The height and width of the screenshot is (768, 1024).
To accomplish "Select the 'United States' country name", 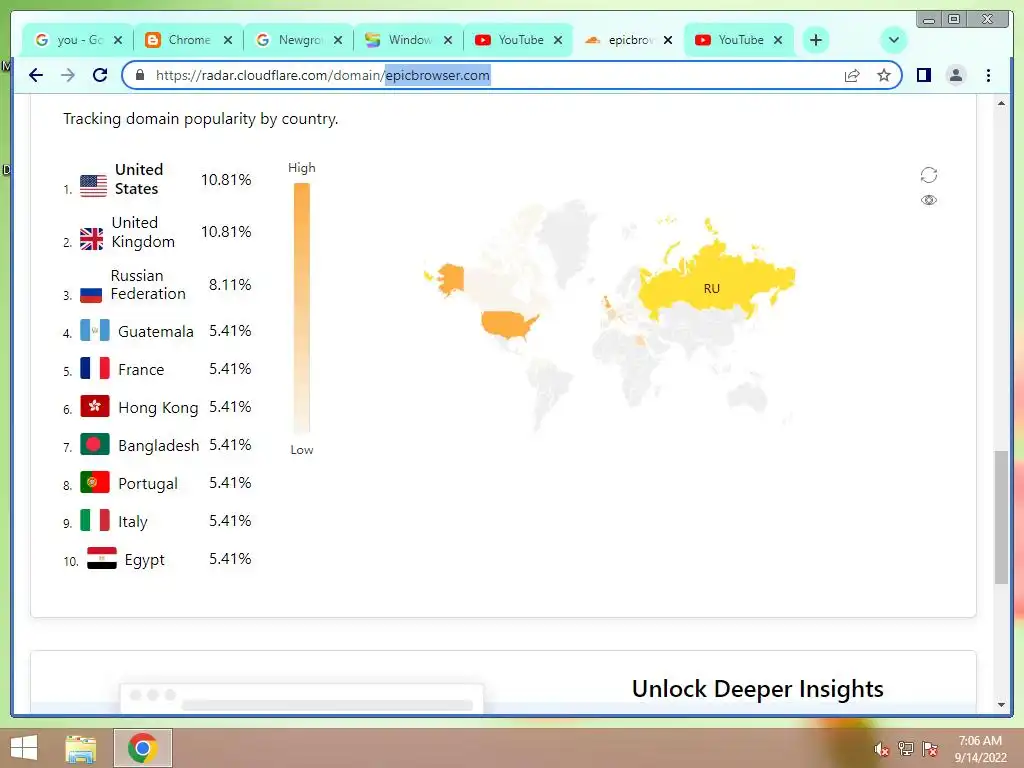I will pyautogui.click(x=138, y=179).
